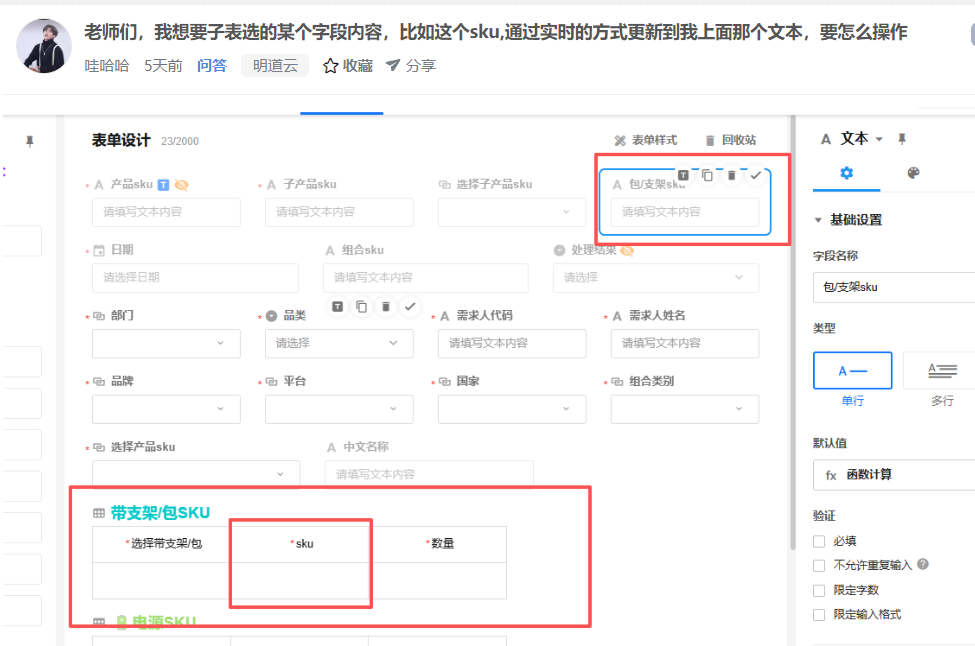Open the 部门 dropdown field

pos(166,343)
